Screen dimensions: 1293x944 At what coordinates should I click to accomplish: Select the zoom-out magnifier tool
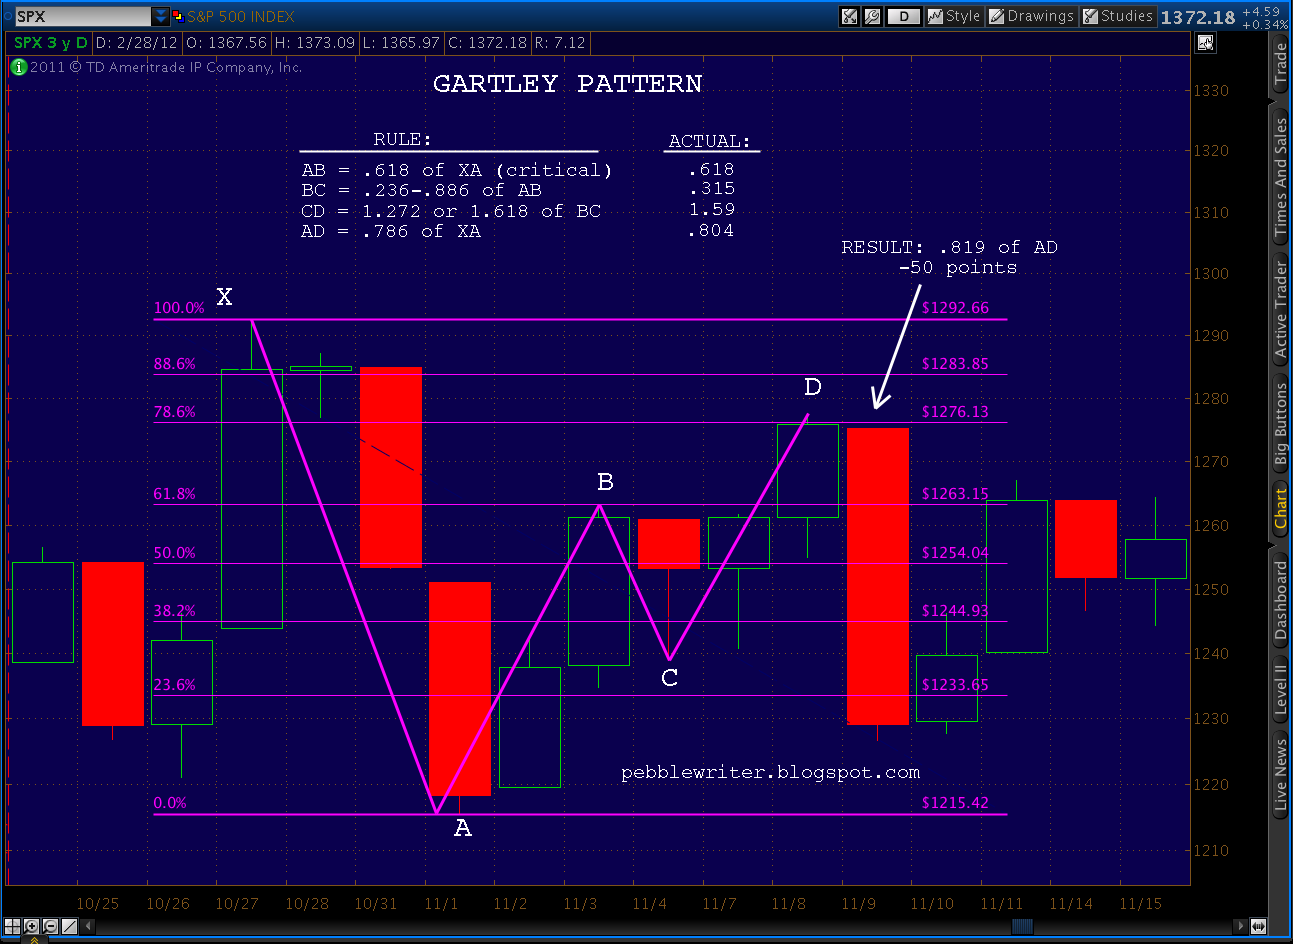pos(51,927)
